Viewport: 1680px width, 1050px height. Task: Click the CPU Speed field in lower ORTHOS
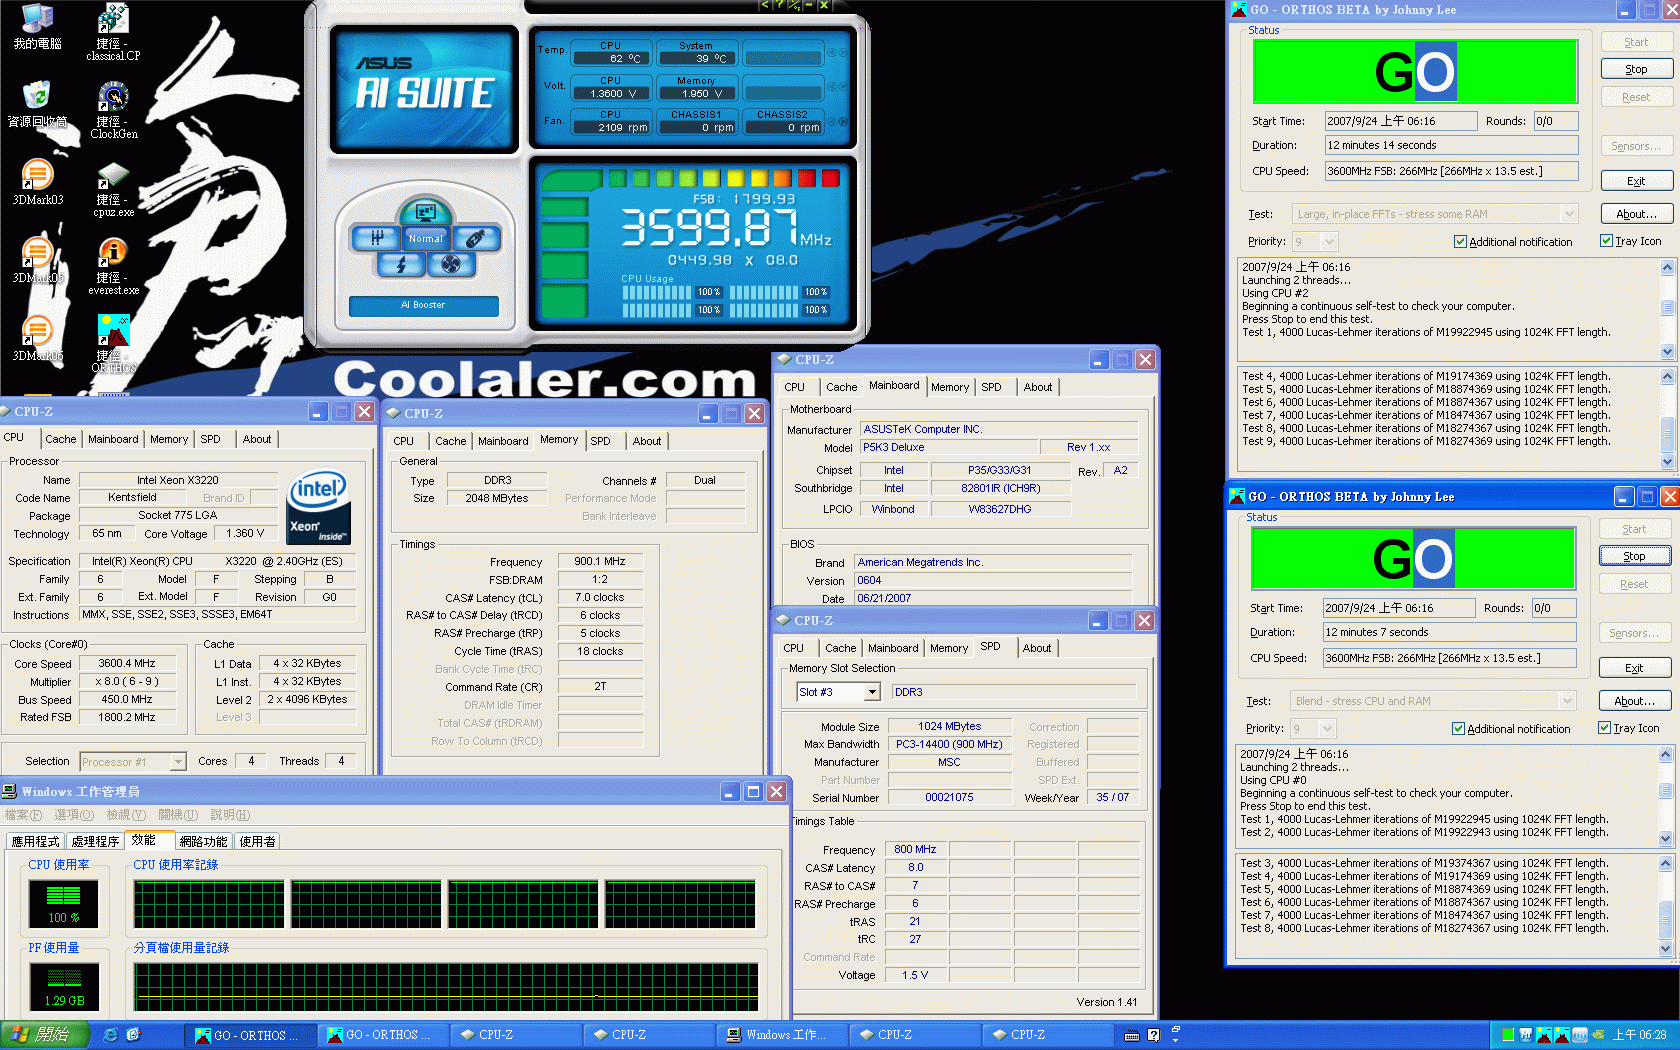point(1449,658)
